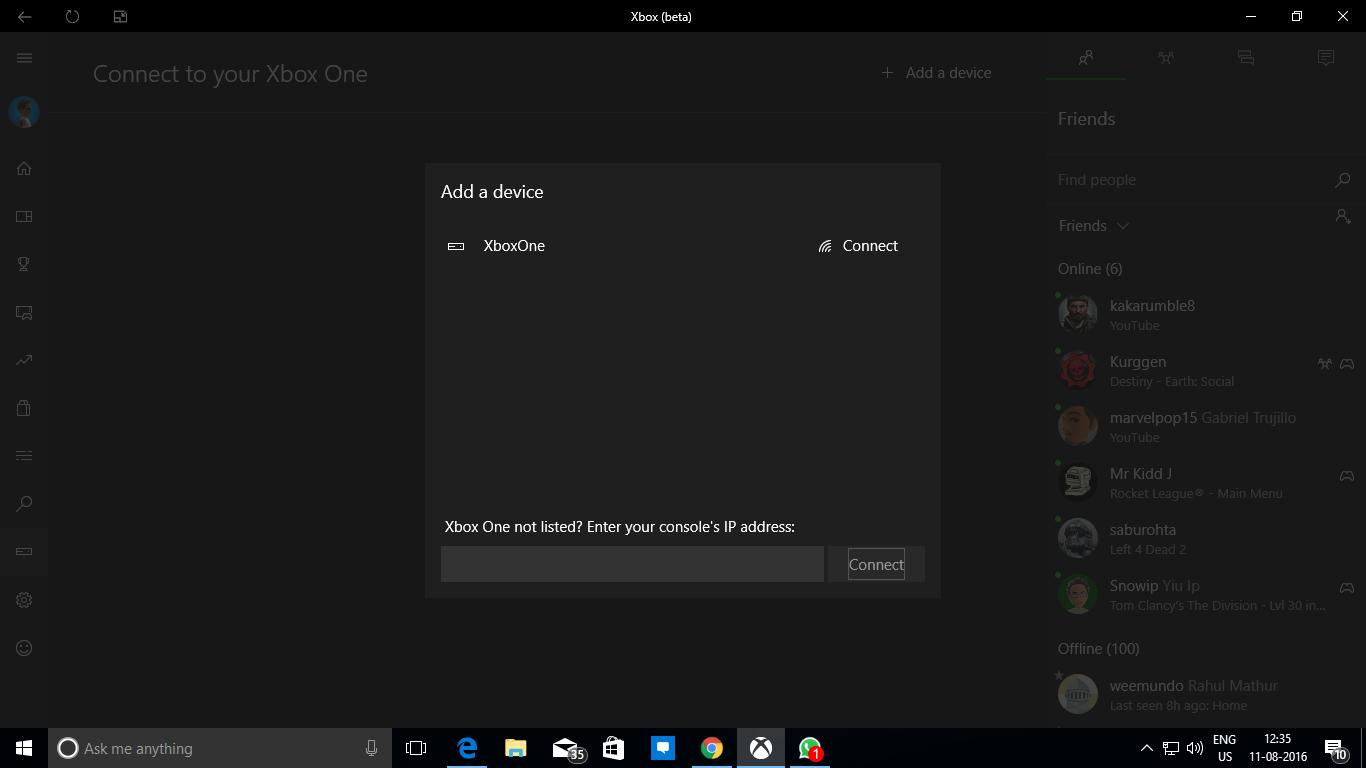Click the refresh icon in title bar
Image resolution: width=1366 pixels, height=768 pixels.
coord(72,16)
